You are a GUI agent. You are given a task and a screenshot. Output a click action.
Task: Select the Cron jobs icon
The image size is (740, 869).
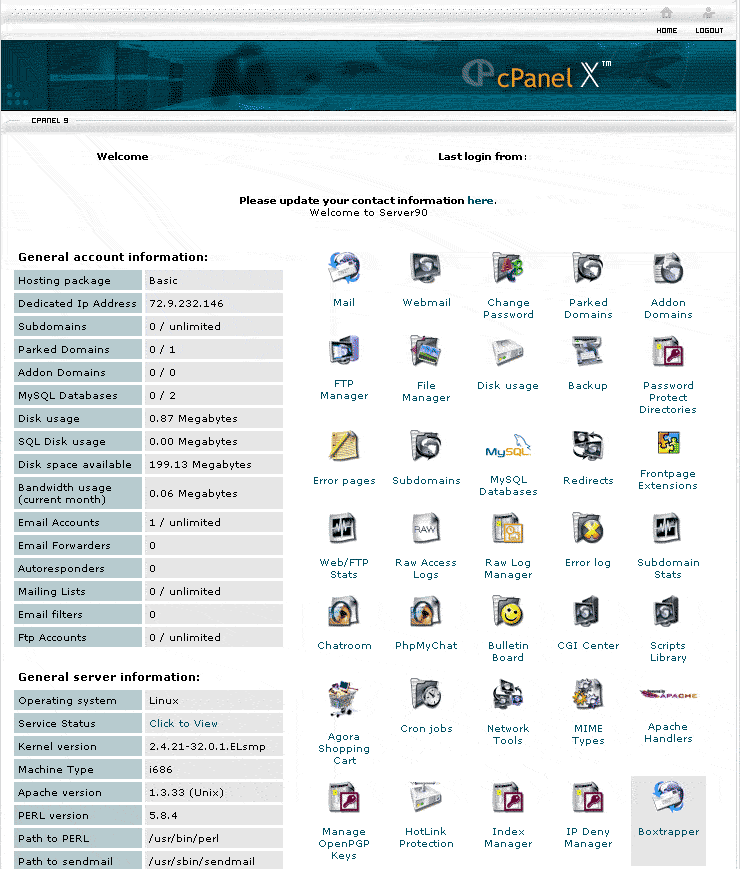[x=426, y=694]
